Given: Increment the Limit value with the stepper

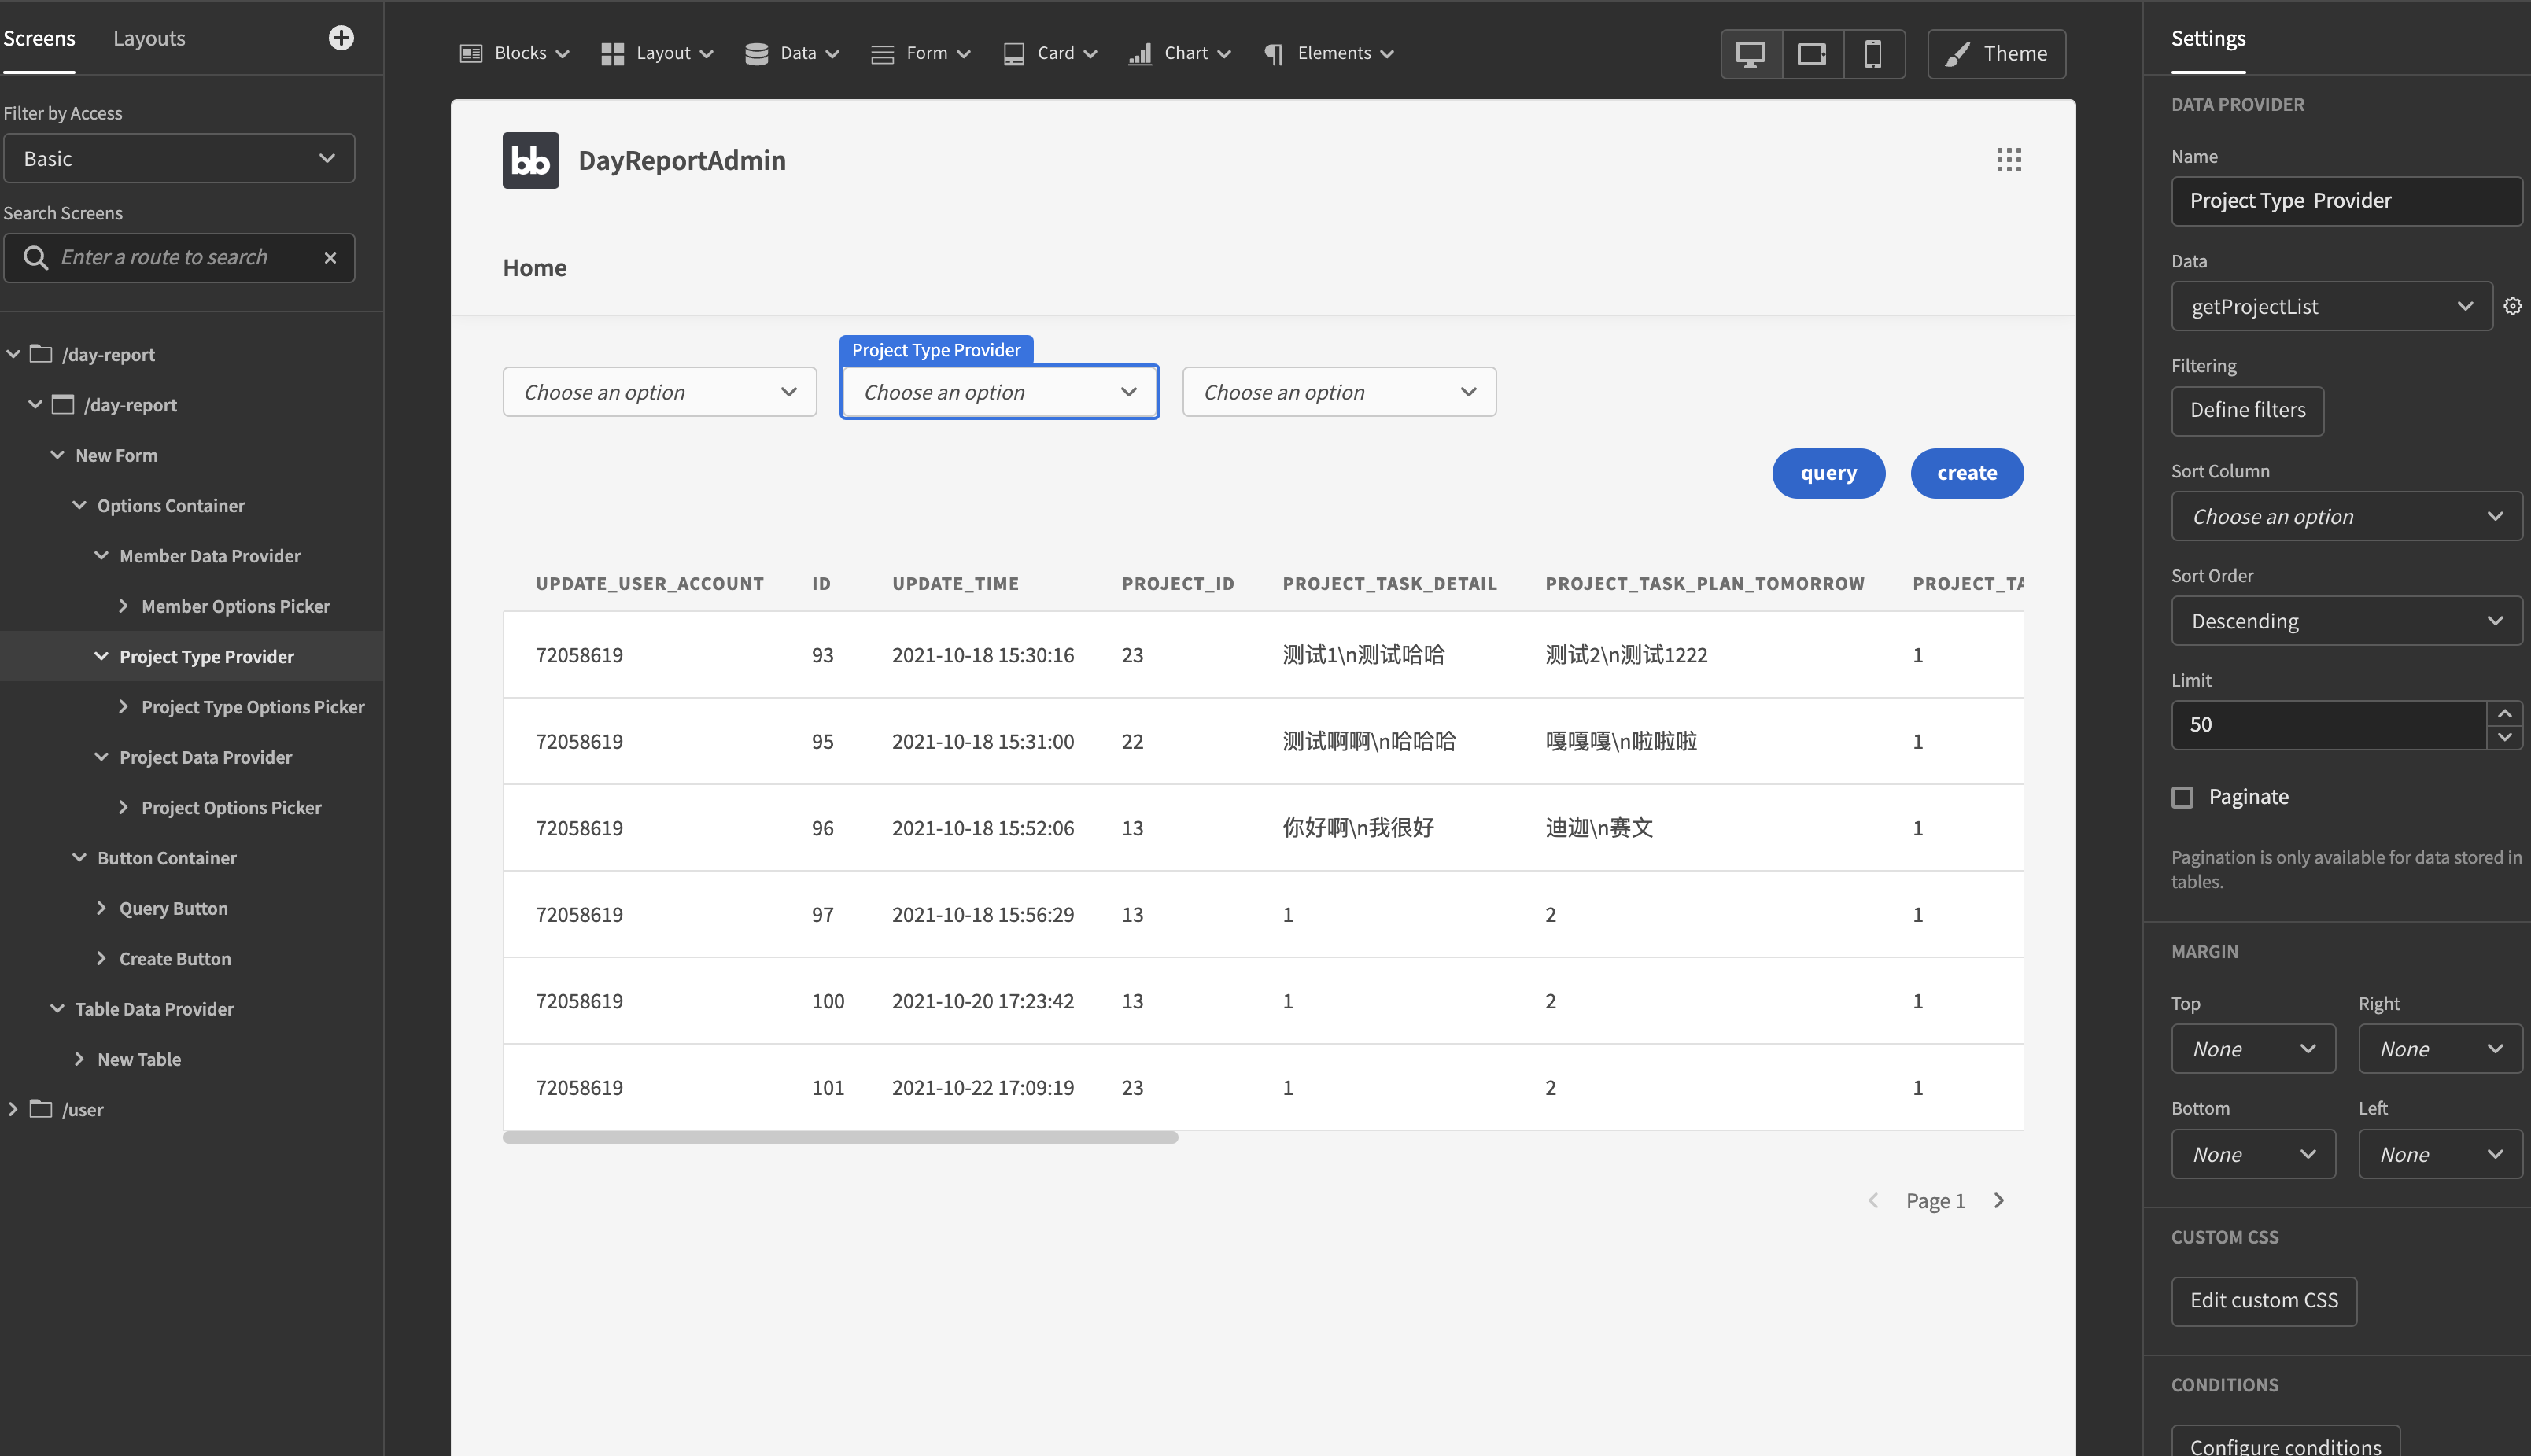Looking at the screenshot, I should 2504,713.
